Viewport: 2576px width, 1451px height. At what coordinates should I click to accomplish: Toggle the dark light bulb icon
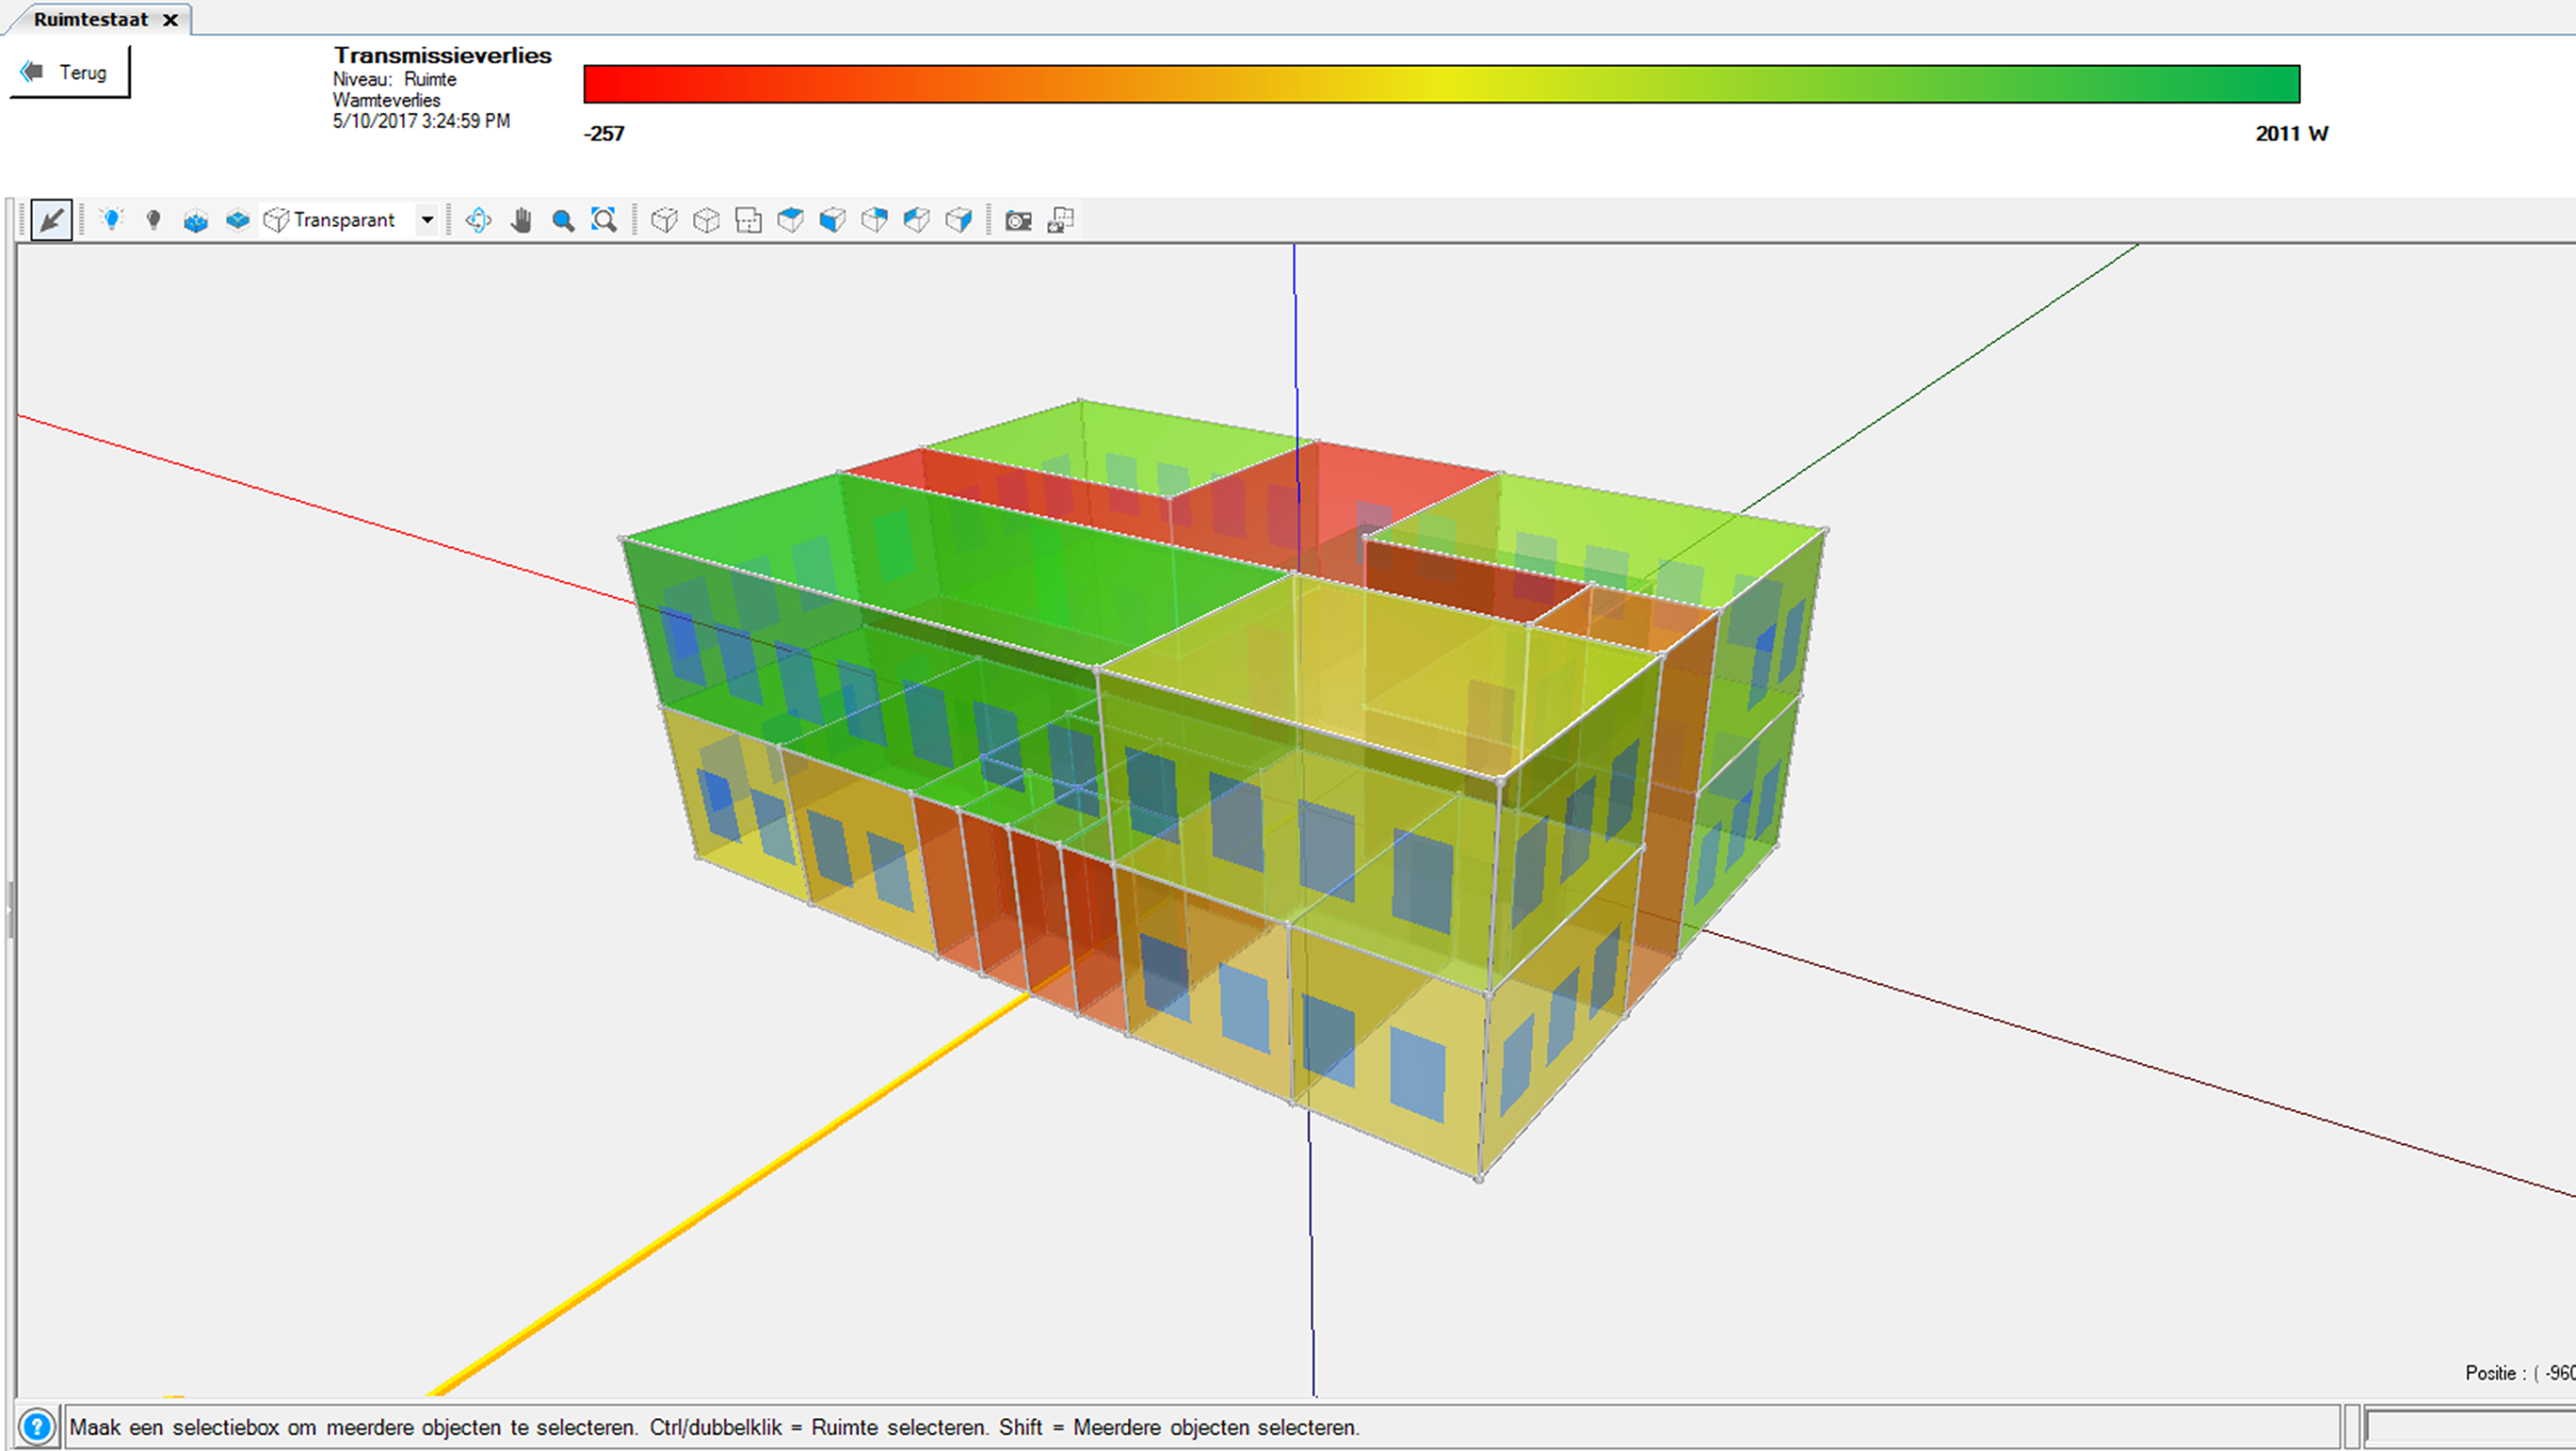pos(153,220)
